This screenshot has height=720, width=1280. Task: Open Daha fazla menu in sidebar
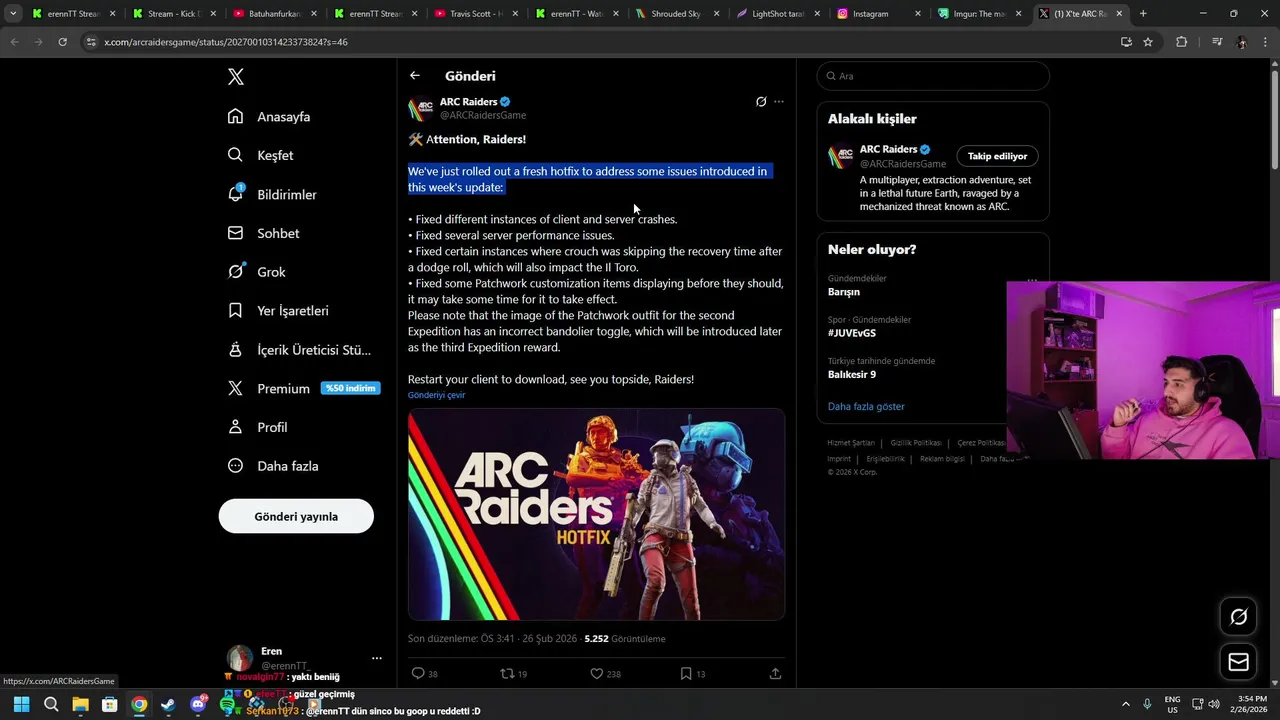click(273, 466)
